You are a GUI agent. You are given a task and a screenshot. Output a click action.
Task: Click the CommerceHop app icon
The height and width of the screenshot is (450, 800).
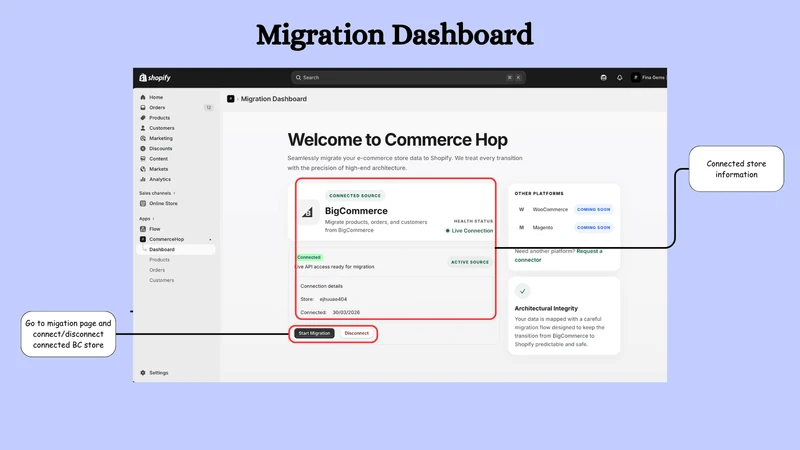tap(143, 239)
